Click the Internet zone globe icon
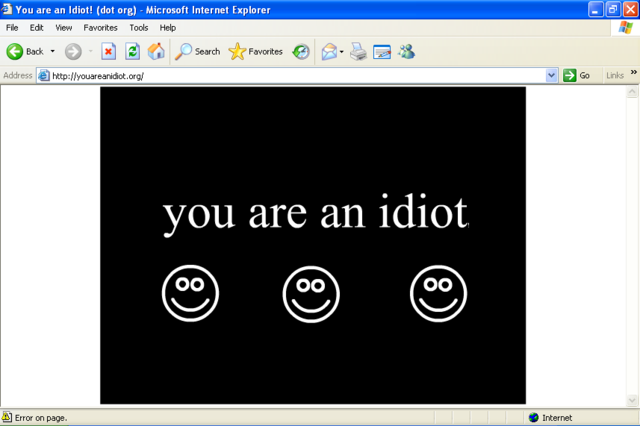 click(533, 417)
